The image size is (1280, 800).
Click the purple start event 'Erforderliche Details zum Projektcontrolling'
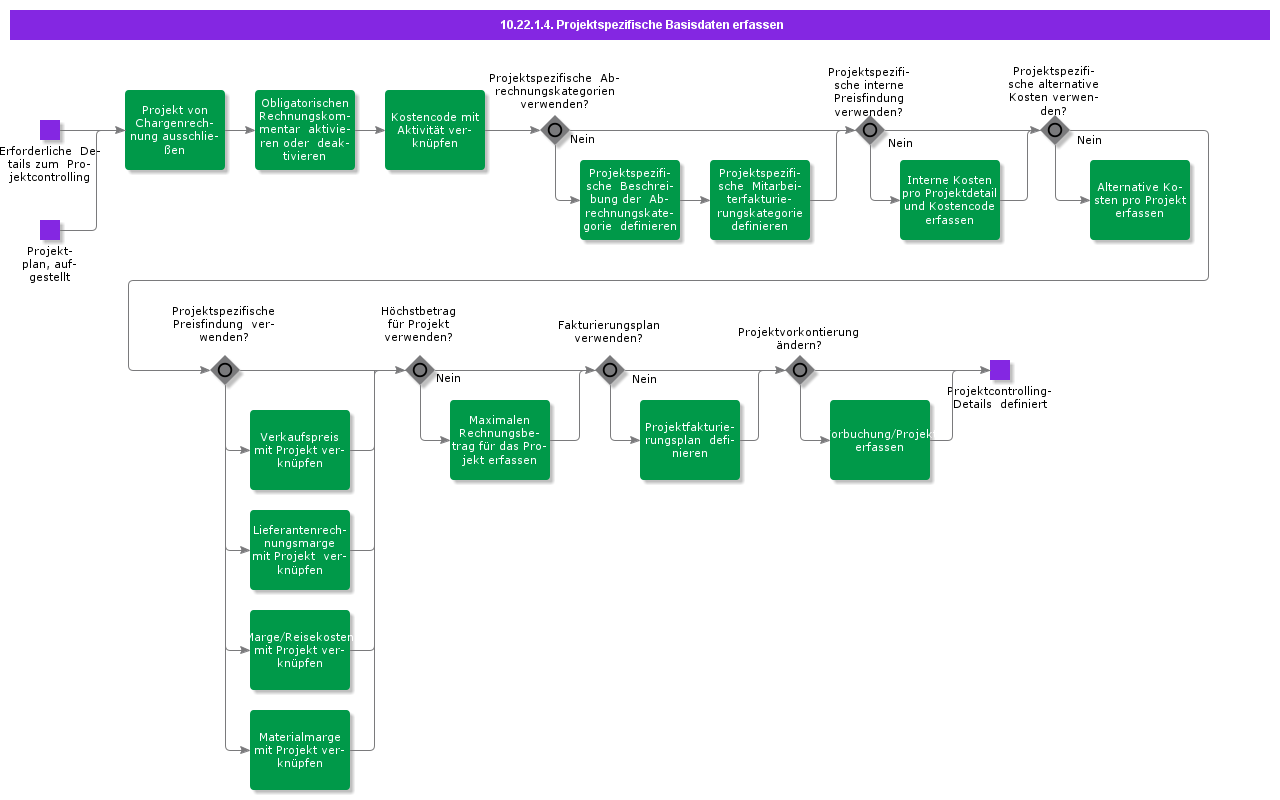(x=48, y=130)
